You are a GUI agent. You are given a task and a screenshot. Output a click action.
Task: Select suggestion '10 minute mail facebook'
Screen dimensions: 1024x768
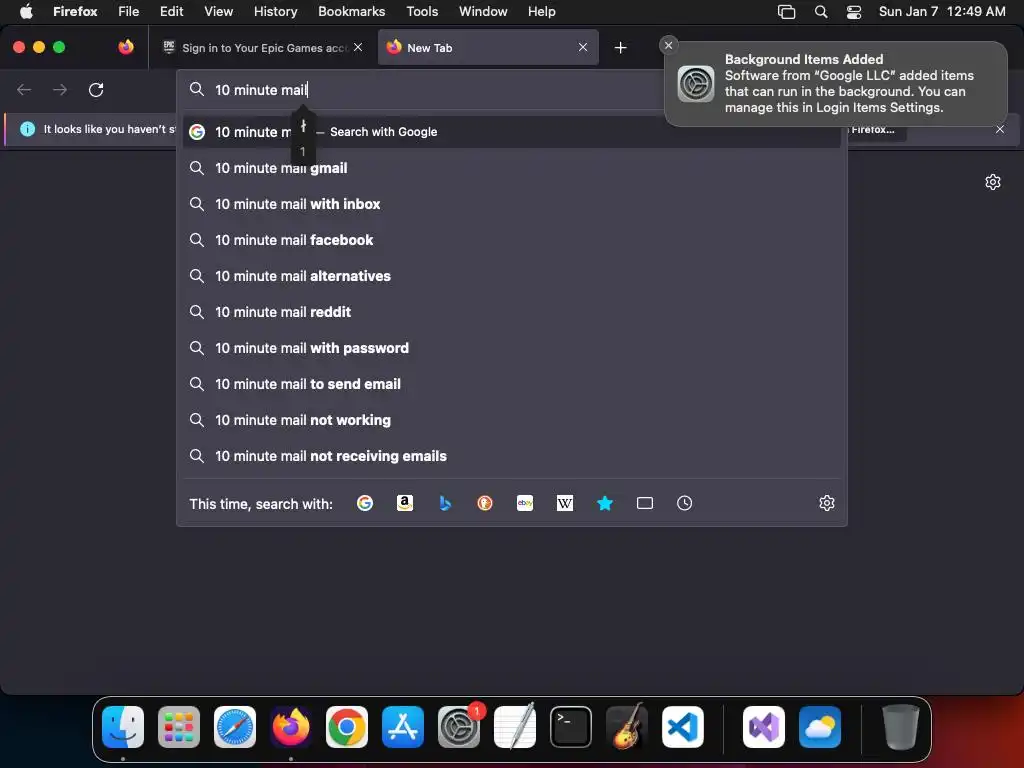pos(511,240)
